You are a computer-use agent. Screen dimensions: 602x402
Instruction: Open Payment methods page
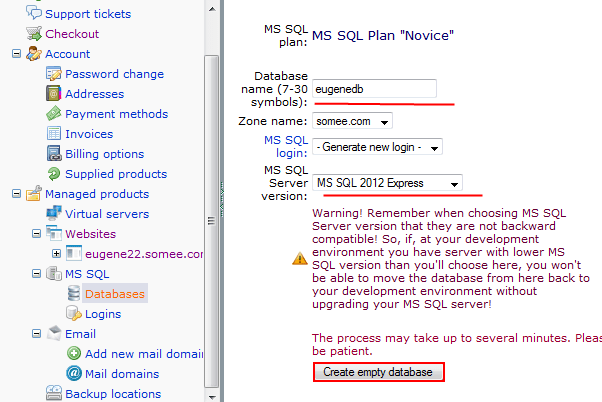pos(116,114)
